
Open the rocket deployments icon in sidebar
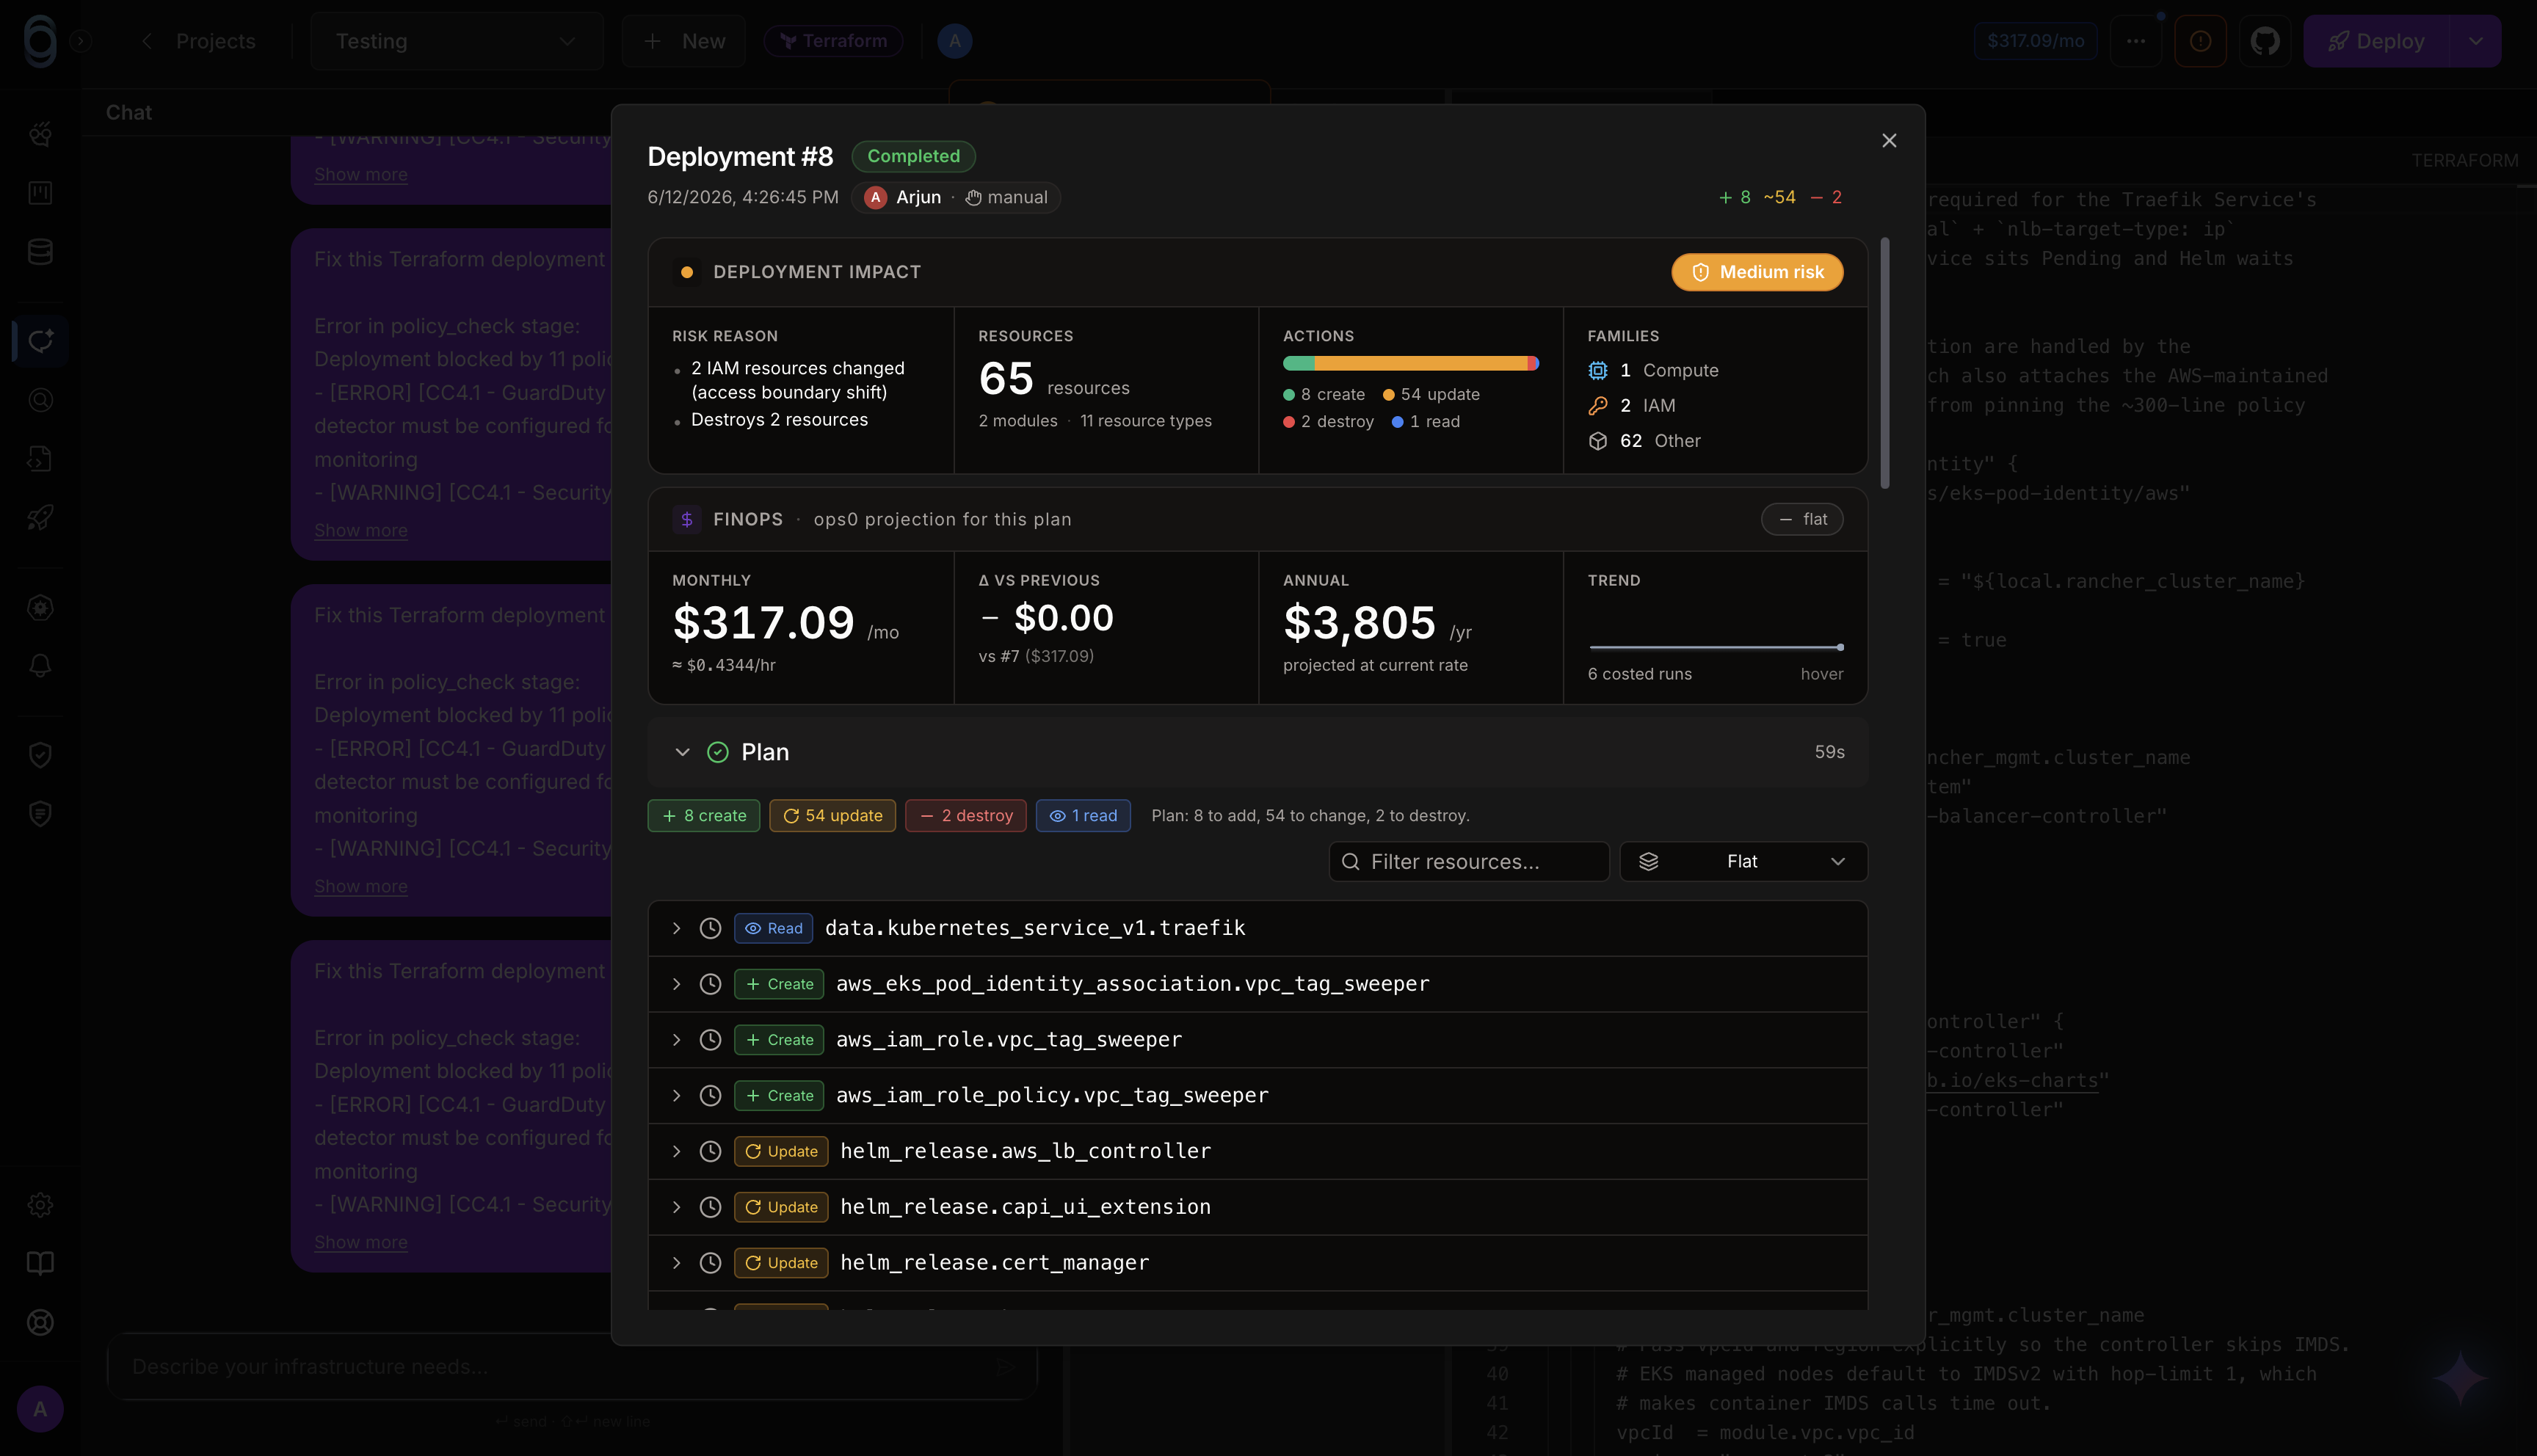40,517
